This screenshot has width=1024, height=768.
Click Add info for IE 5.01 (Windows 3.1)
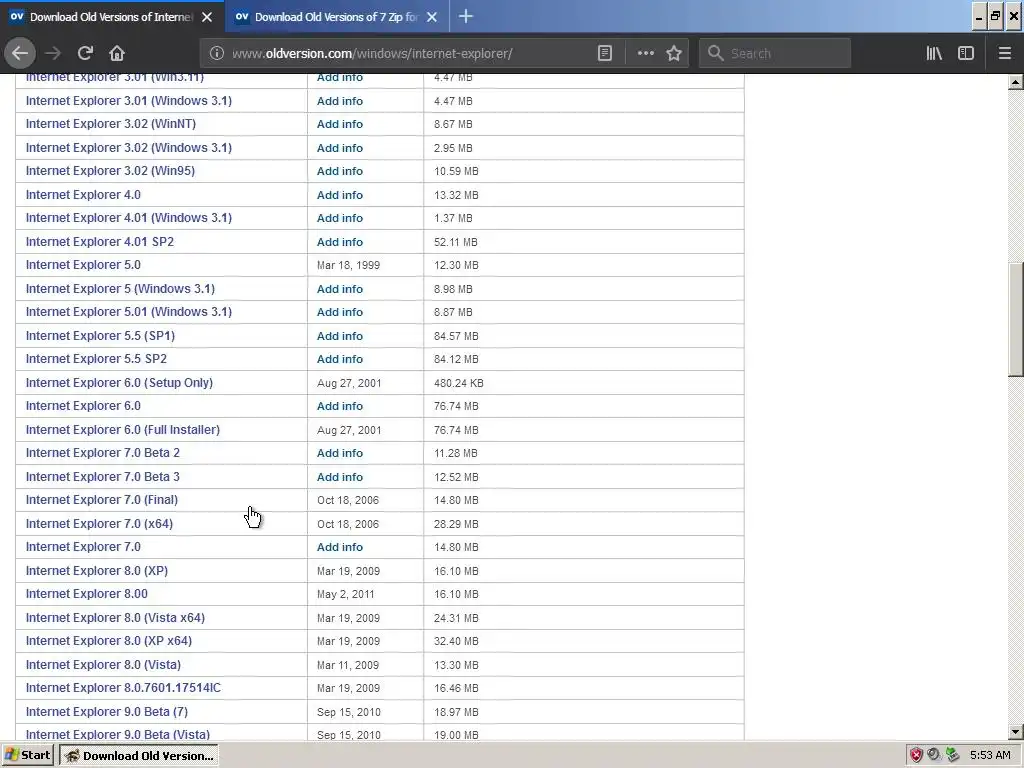tap(340, 312)
